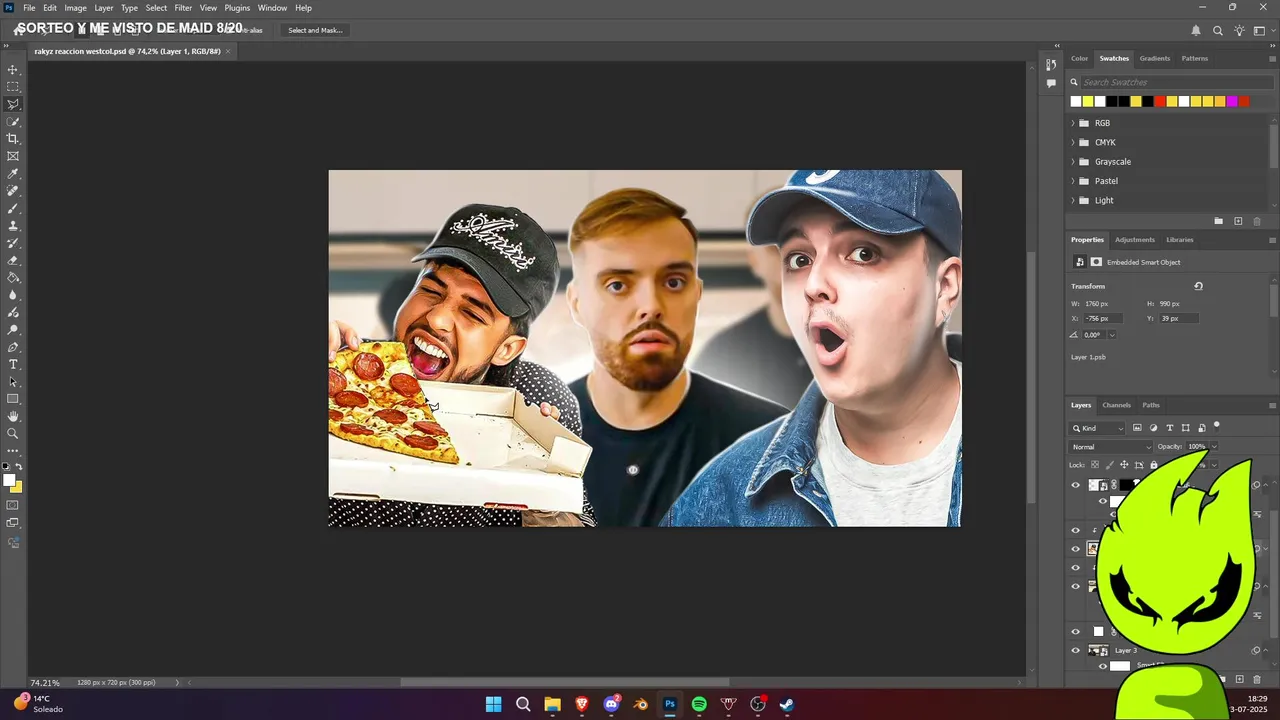Image resolution: width=1280 pixels, height=720 pixels.
Task: Select the Rectangle shape tool
Action: click(x=13, y=399)
